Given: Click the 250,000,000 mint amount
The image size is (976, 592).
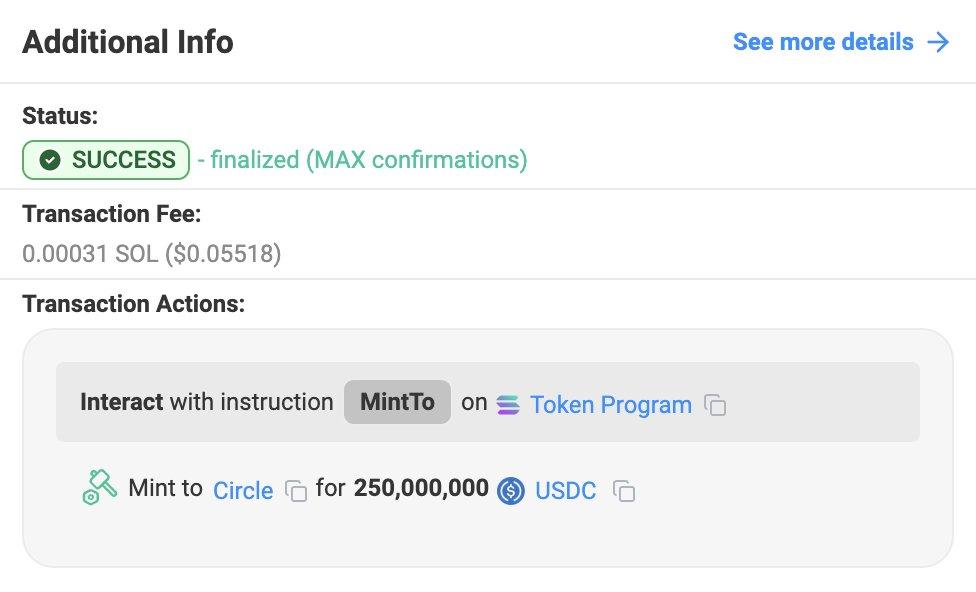Looking at the screenshot, I should pos(421,488).
